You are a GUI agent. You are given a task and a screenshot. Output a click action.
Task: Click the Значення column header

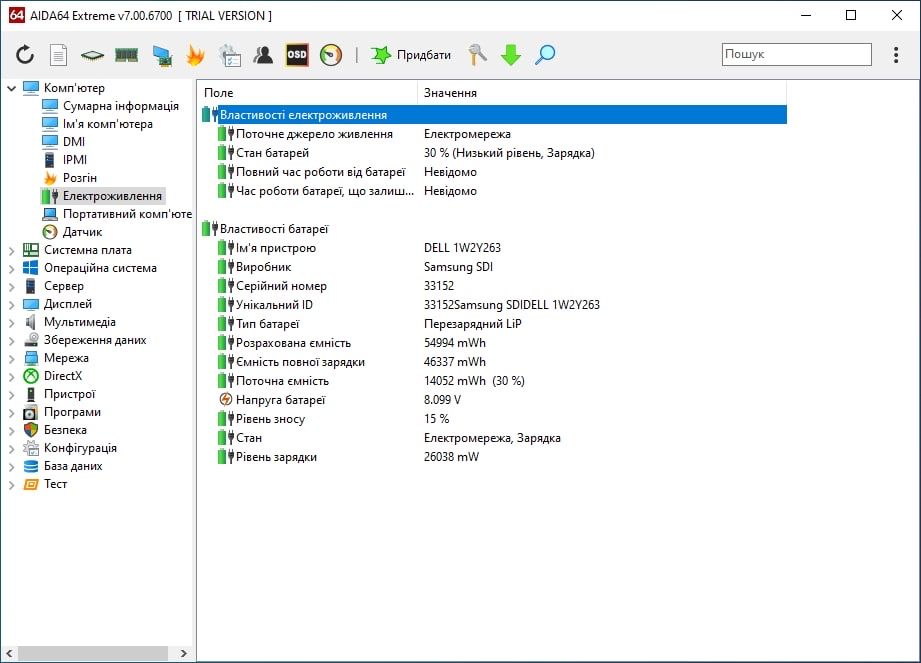[602, 93]
